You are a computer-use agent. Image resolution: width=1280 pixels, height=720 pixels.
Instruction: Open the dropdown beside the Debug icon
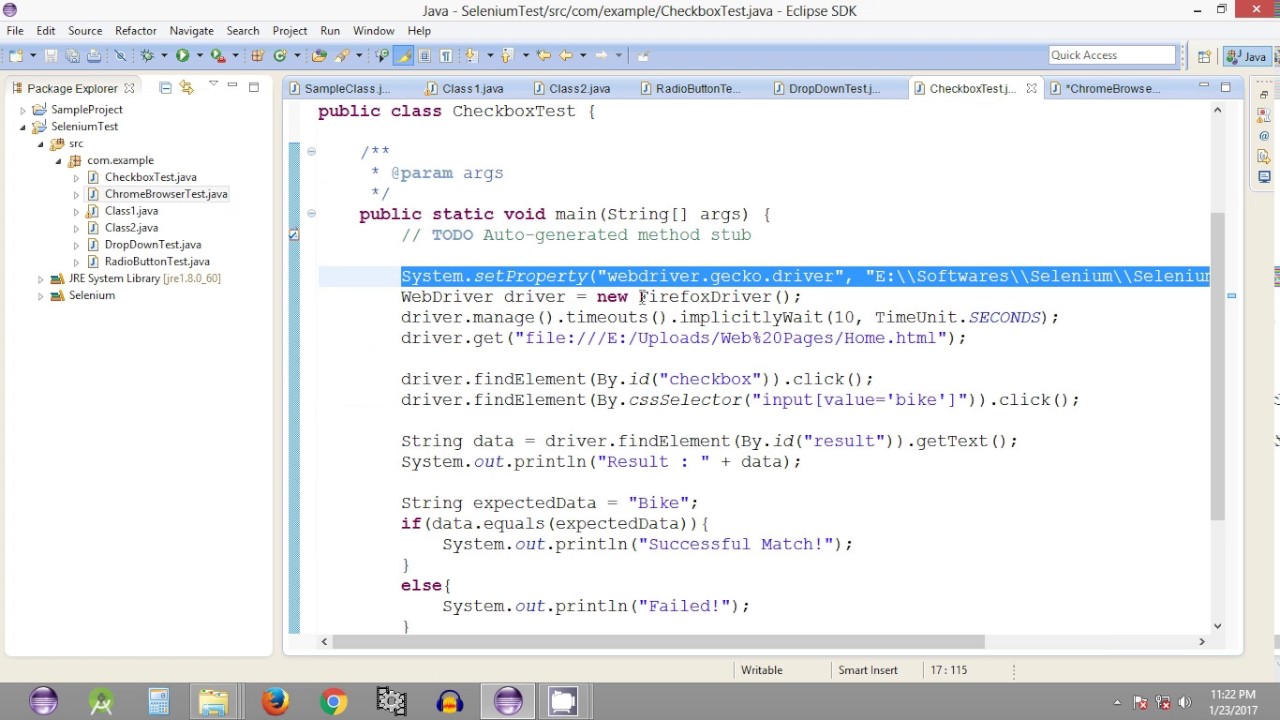(x=164, y=56)
